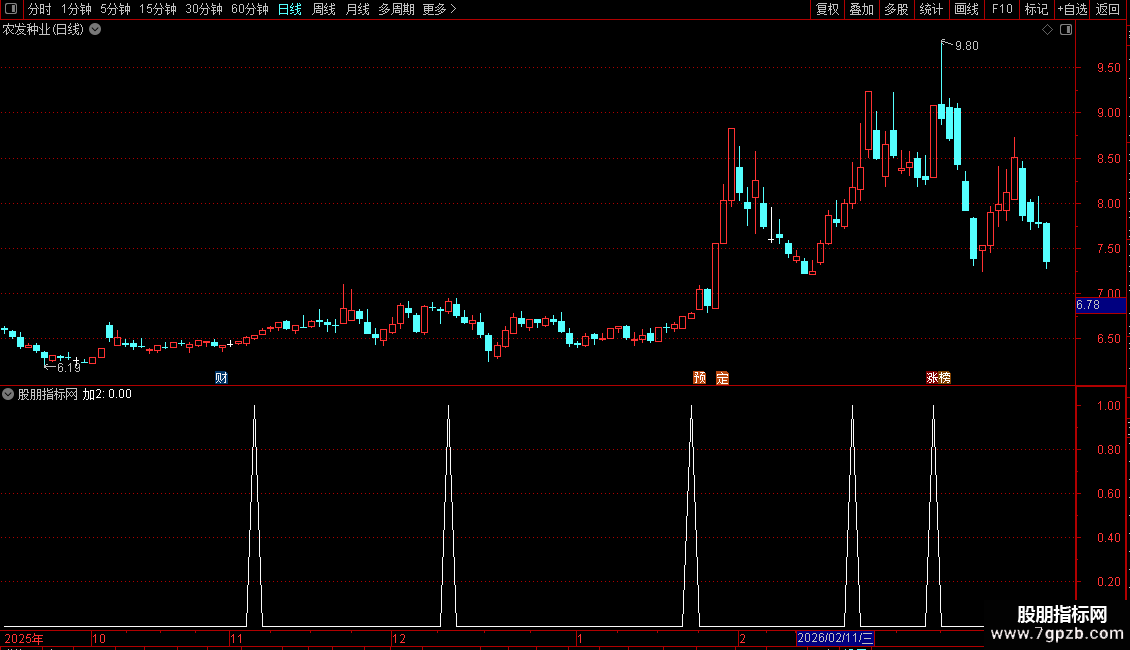Viewport: 1130px width, 650px height.
Task: Click the 1.00 indicator axis label
Action: pyautogui.click(x=1108, y=406)
